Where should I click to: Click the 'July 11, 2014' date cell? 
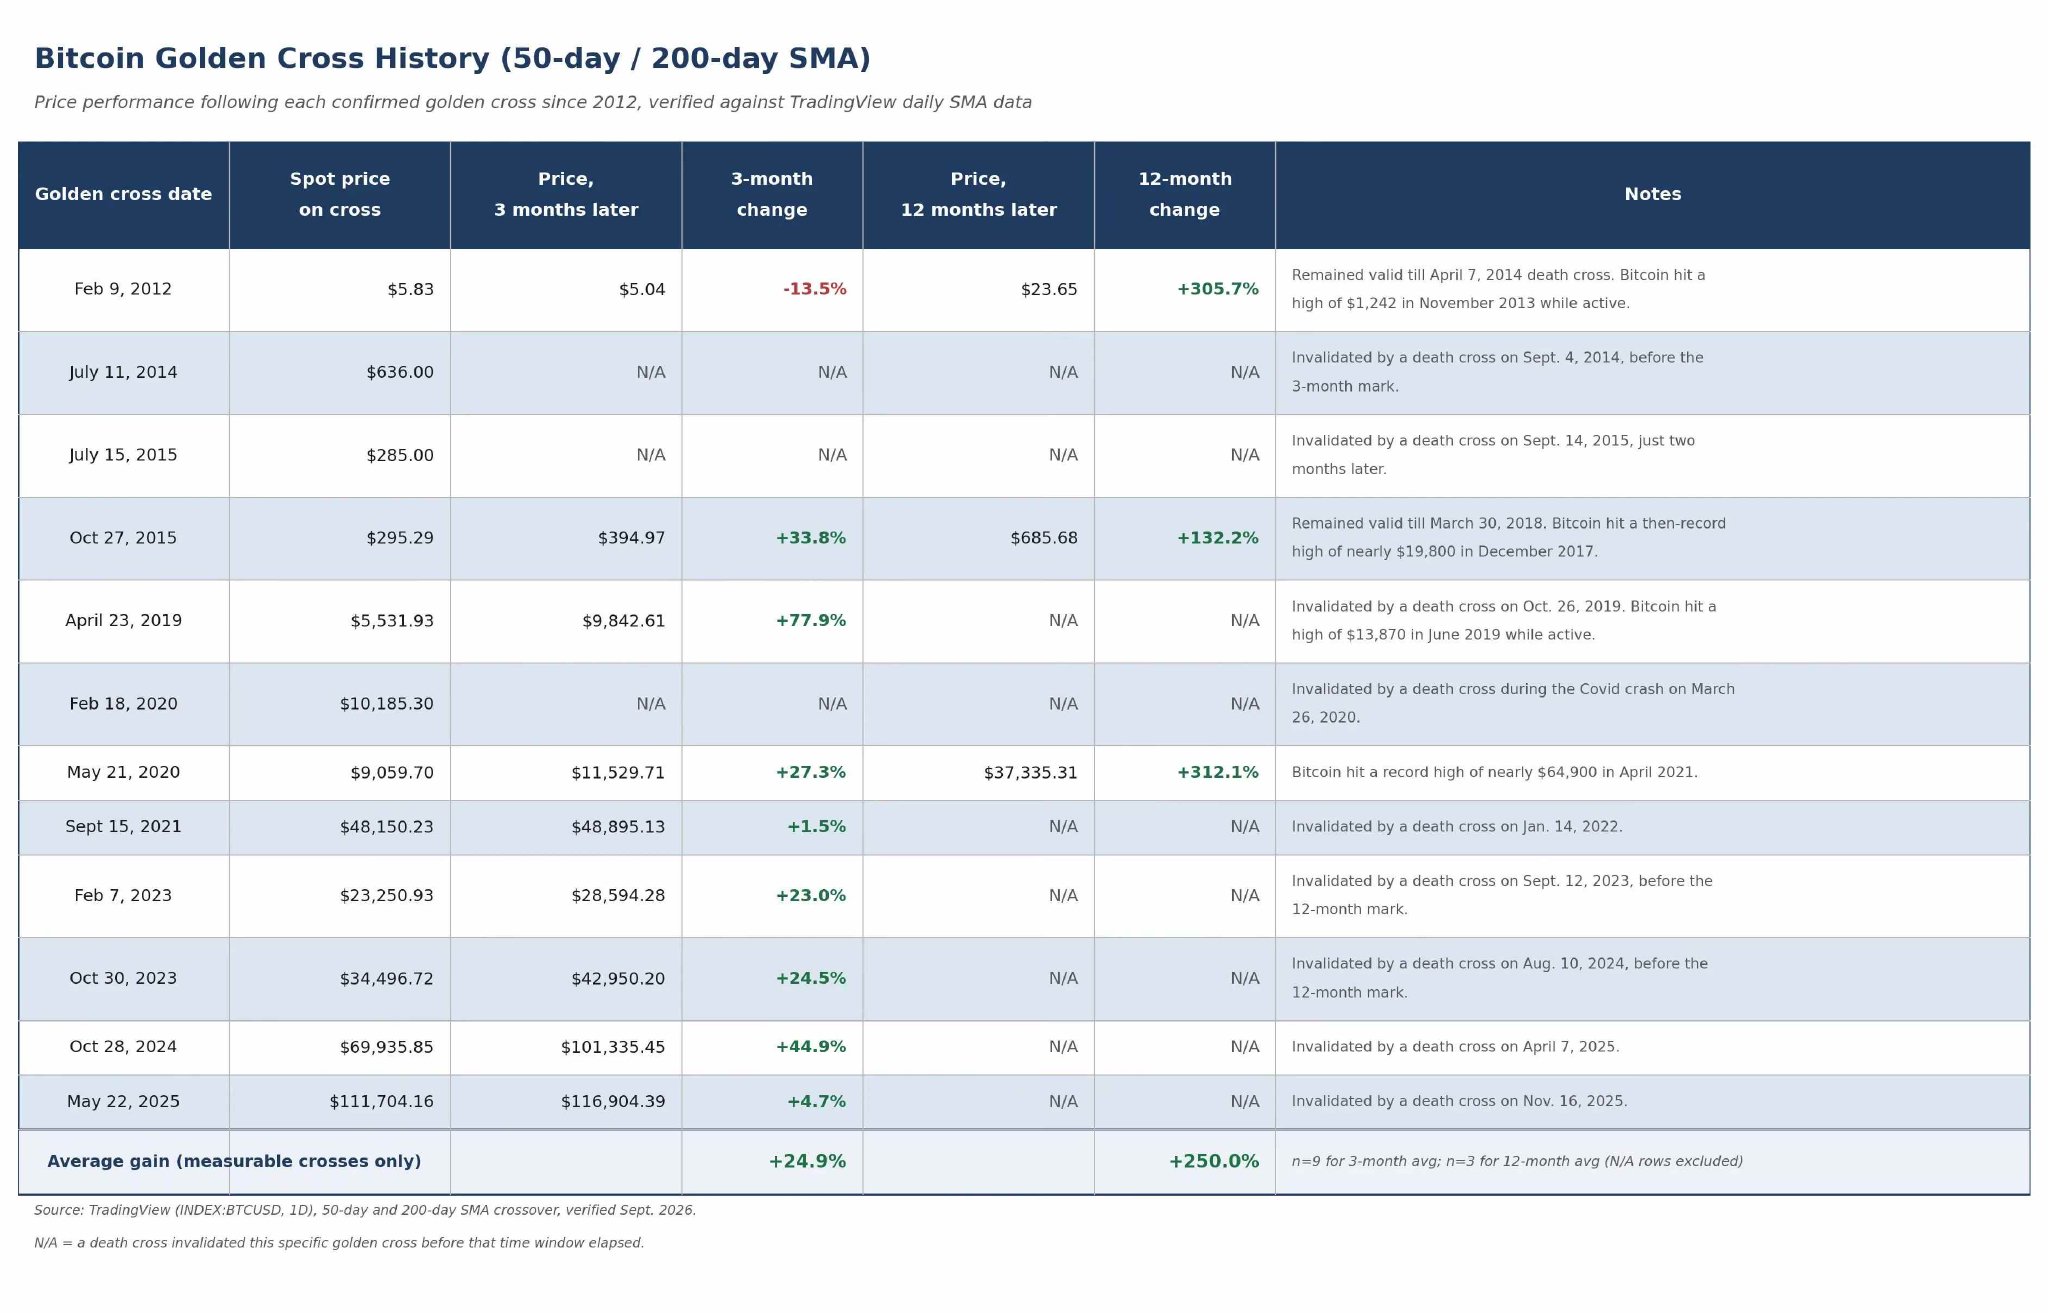(x=123, y=372)
